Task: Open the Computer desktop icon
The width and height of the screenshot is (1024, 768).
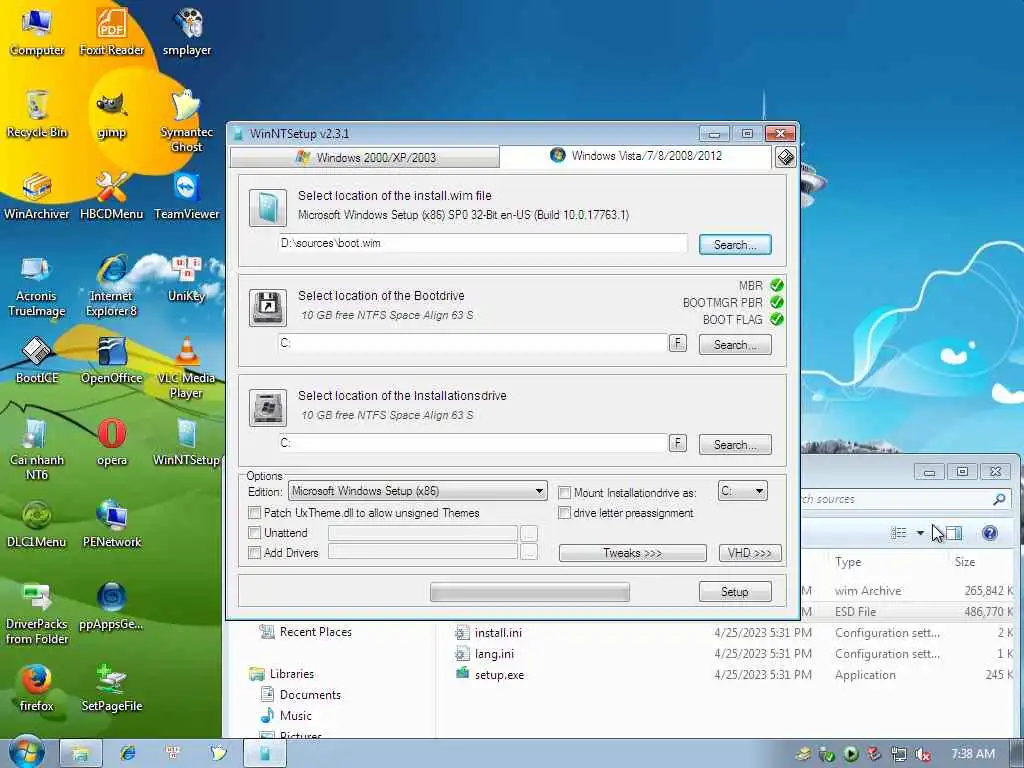Action: [37, 31]
